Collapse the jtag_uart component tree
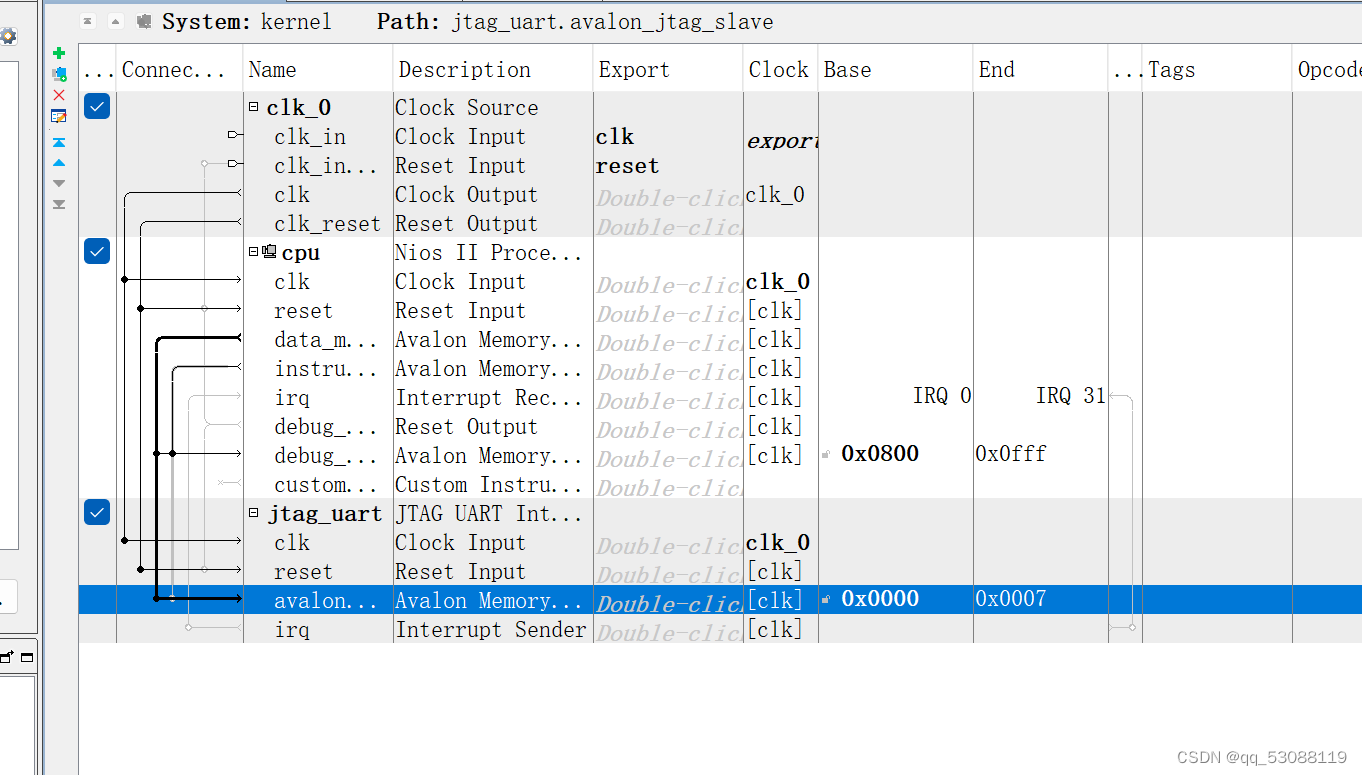This screenshot has width=1362, height=775. pos(253,513)
